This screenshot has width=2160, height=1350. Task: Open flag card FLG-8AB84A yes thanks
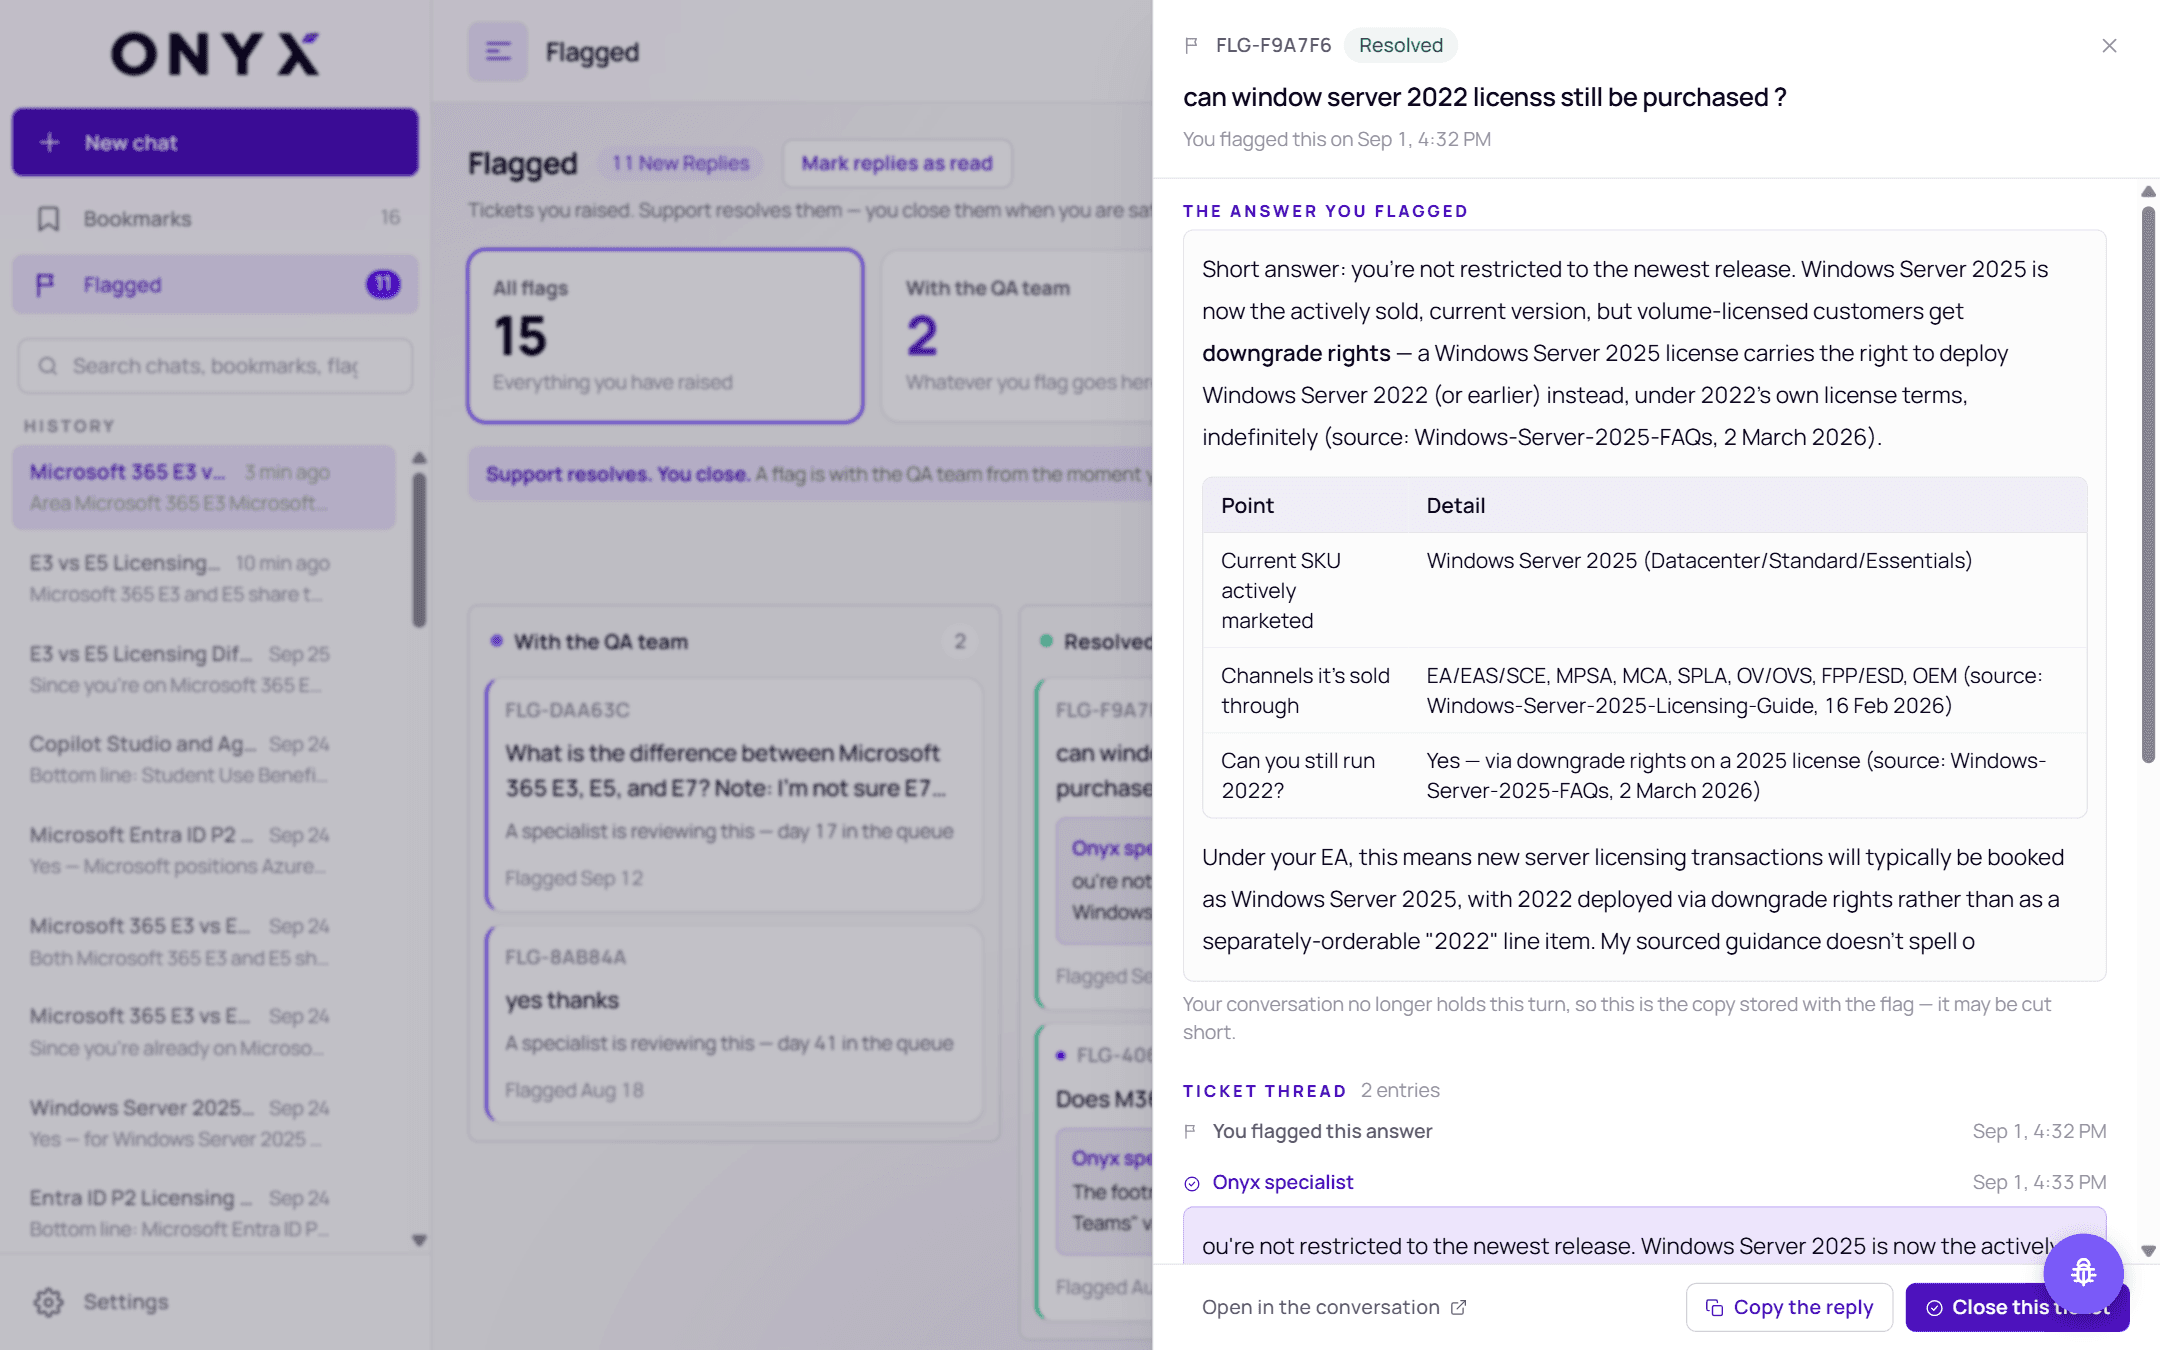[734, 1024]
